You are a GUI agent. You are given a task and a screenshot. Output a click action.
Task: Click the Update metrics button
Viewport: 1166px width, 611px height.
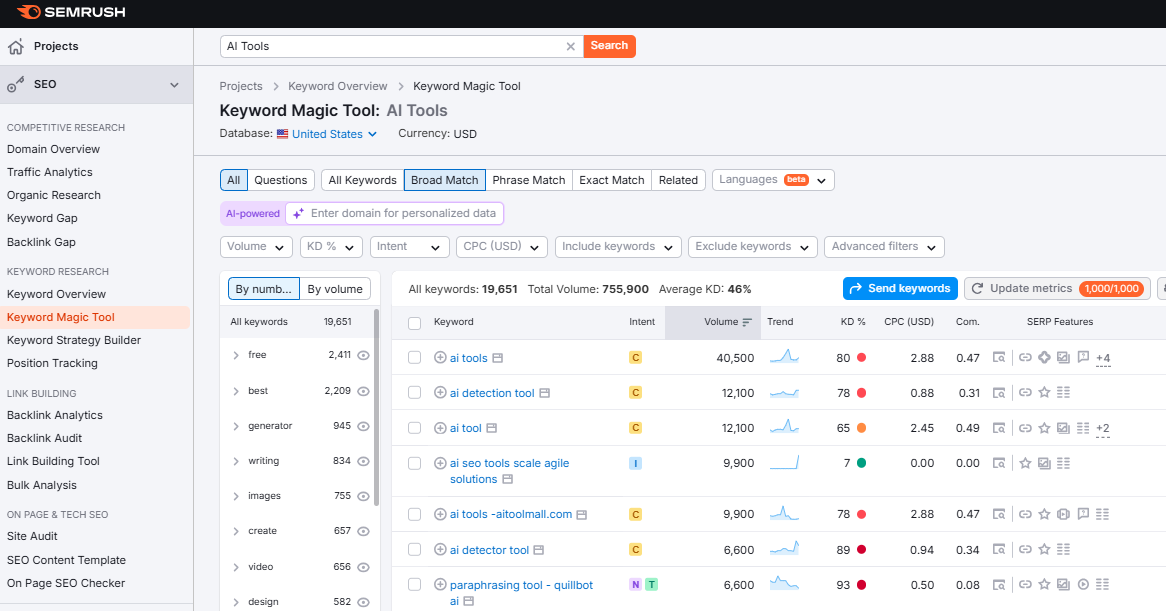(x=1057, y=288)
